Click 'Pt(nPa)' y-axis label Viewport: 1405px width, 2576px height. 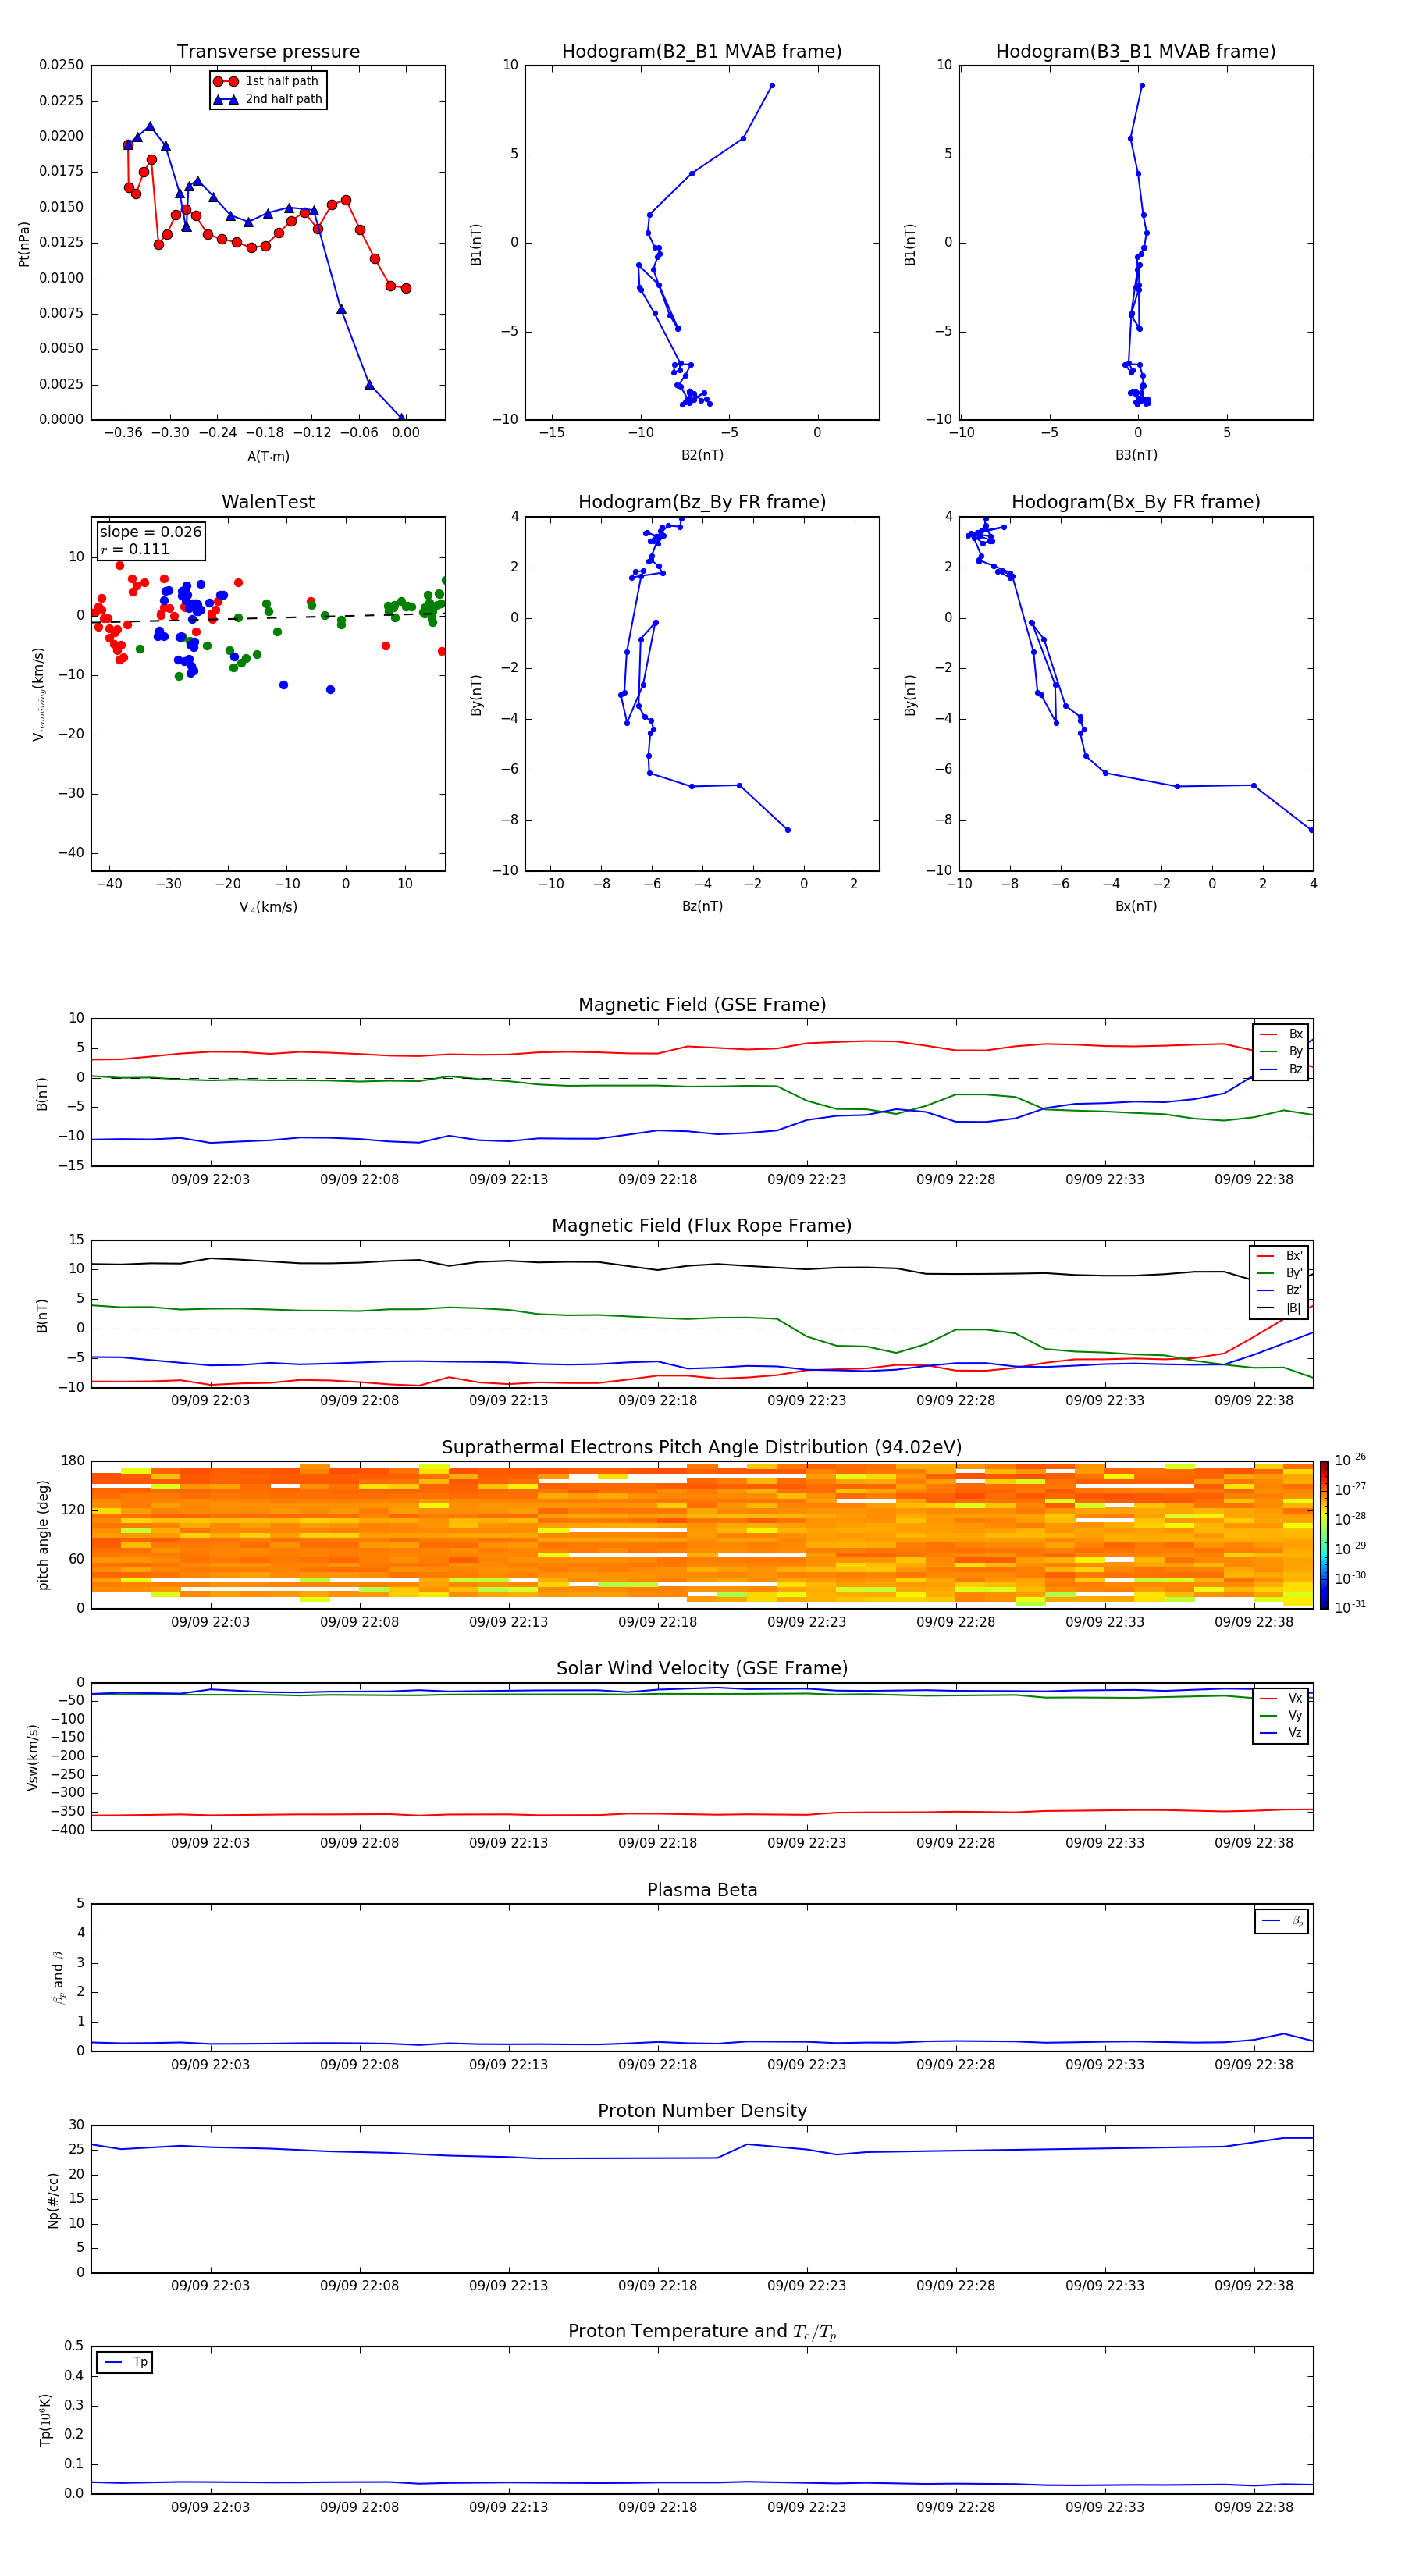click(24, 244)
